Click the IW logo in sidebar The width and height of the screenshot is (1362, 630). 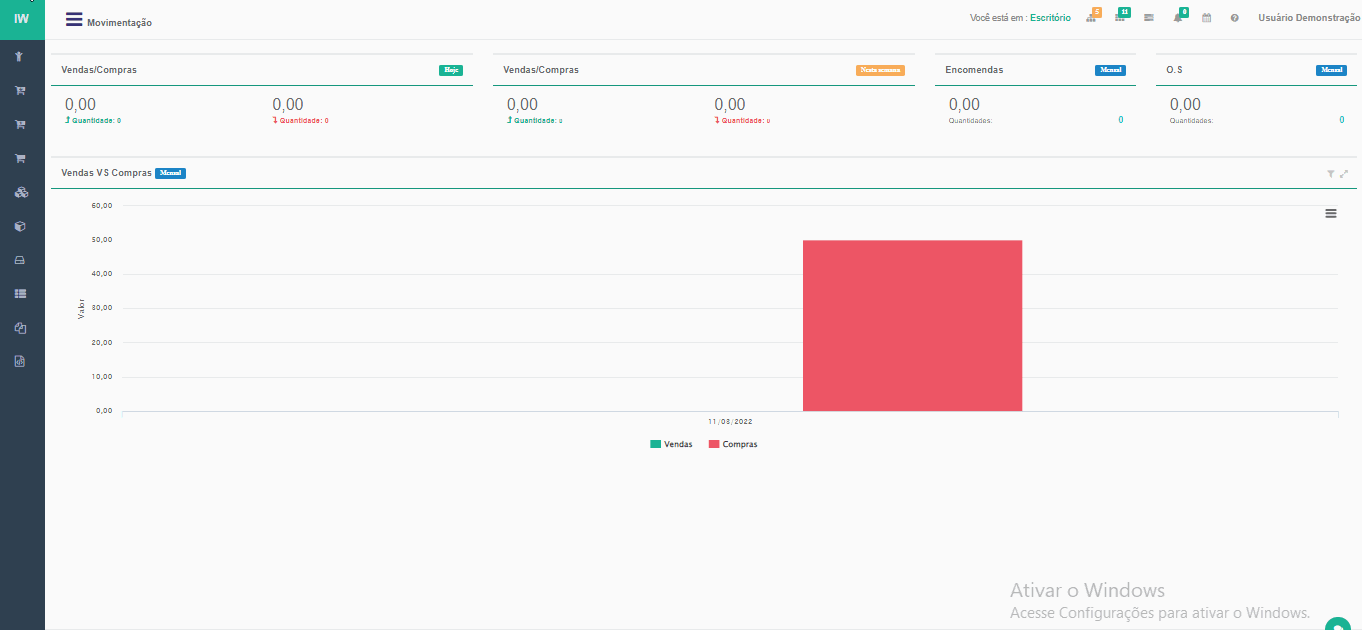[22, 19]
